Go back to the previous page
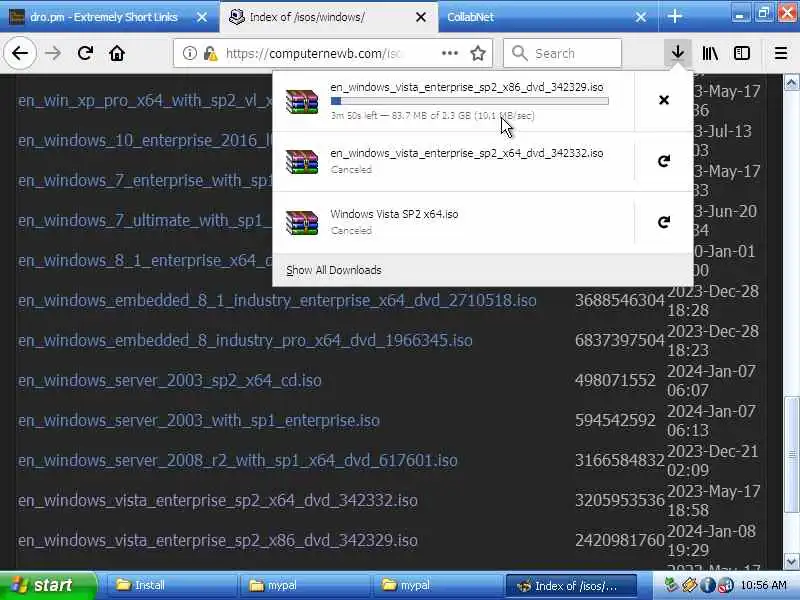 [20, 53]
